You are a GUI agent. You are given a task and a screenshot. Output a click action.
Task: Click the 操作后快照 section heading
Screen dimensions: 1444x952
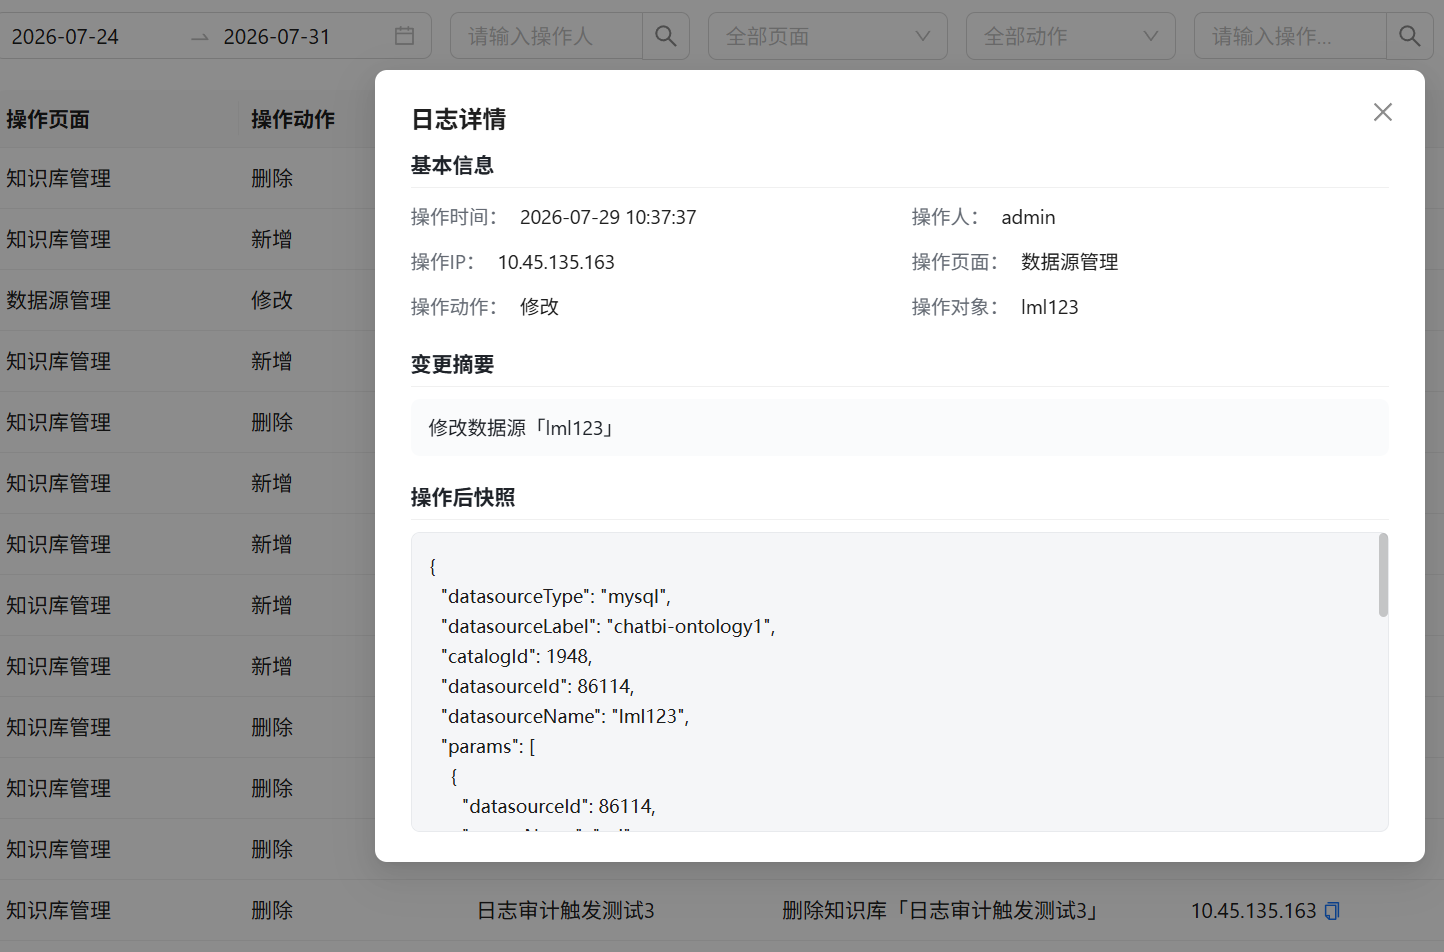click(463, 498)
